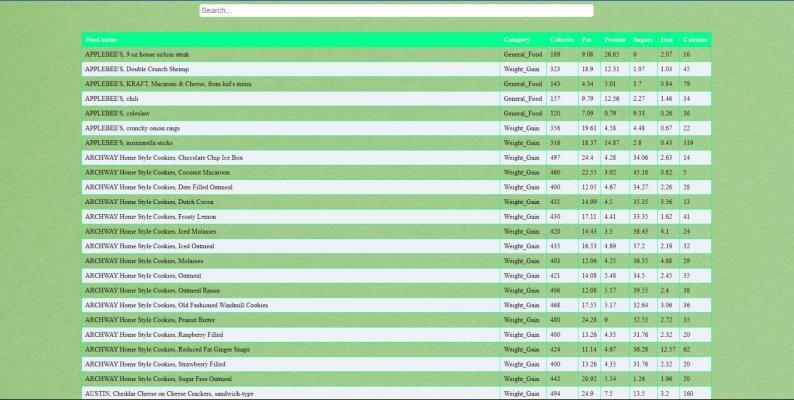Click fat value 9.79 in chili row
The width and height of the screenshot is (794, 400).
587,99
